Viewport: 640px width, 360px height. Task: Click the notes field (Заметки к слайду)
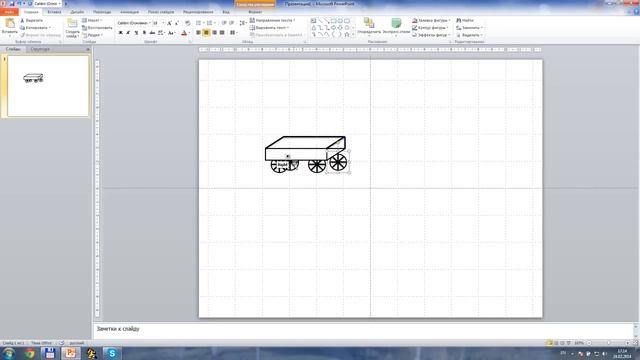pos(363,330)
